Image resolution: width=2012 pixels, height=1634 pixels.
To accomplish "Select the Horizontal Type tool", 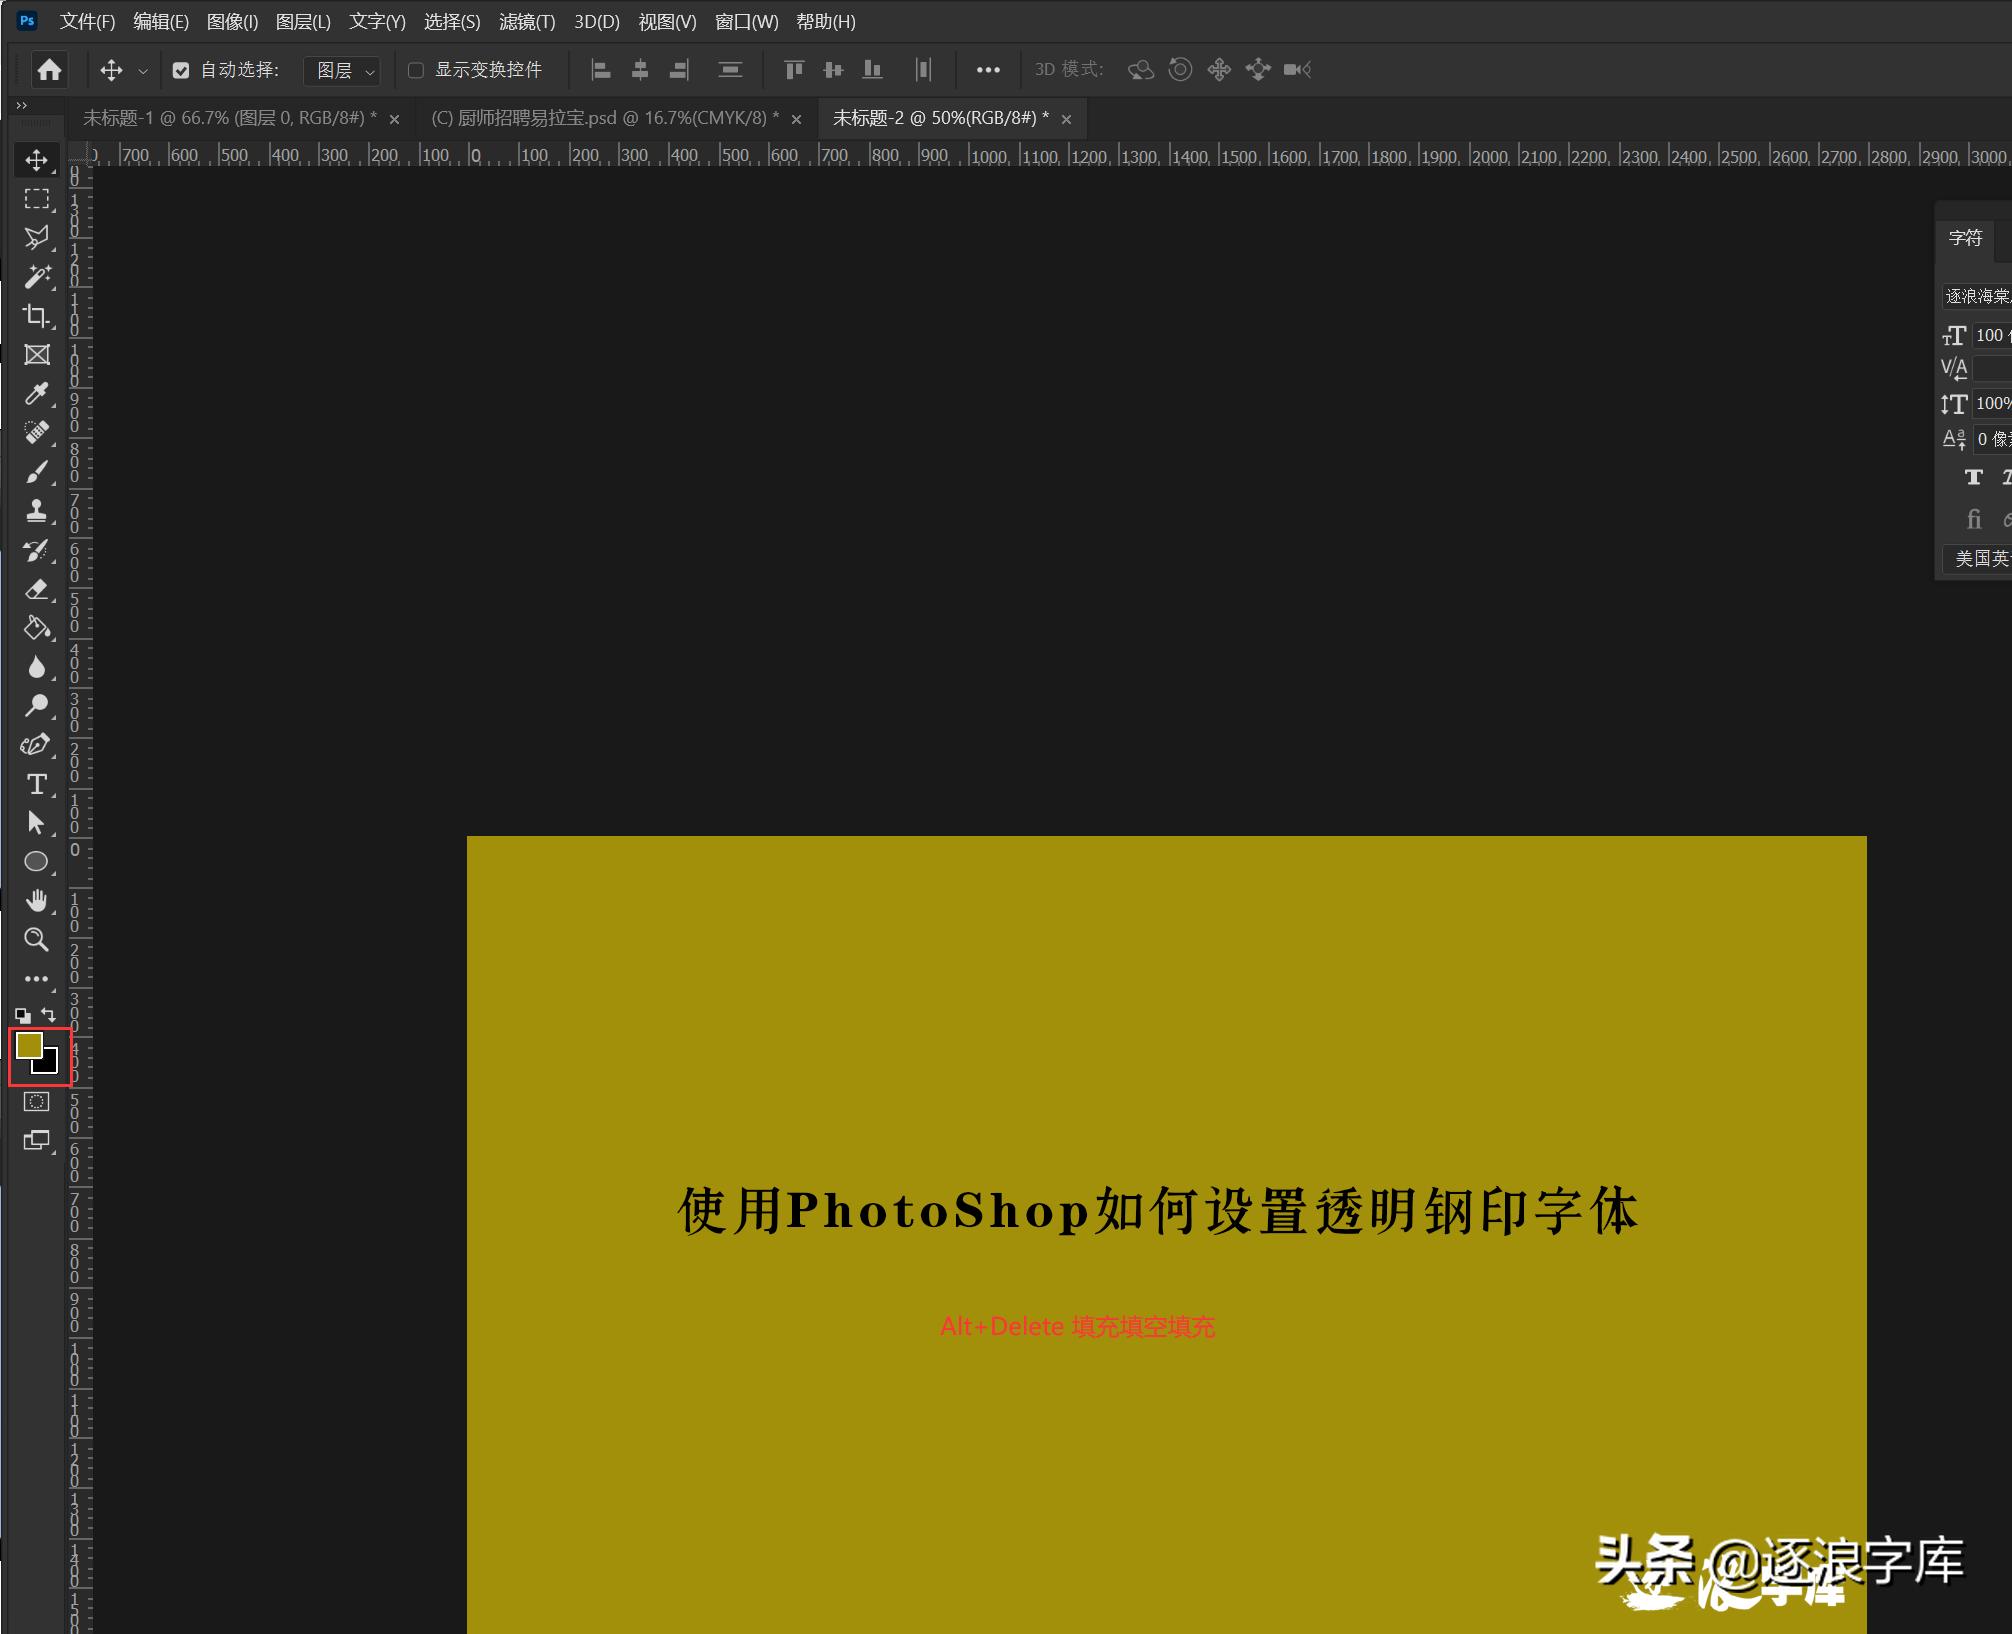I will point(37,785).
